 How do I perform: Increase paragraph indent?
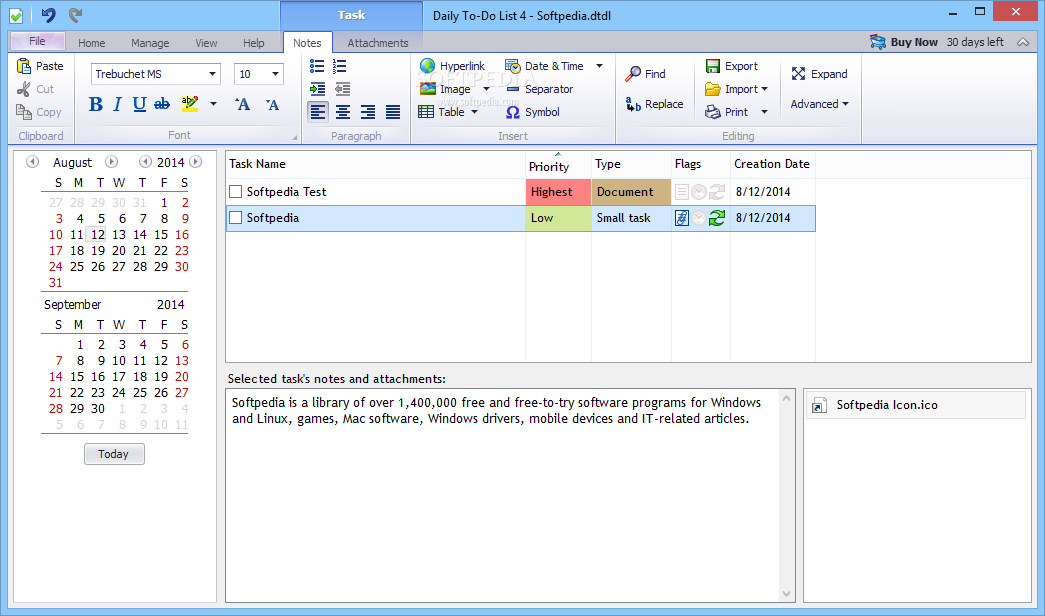[x=318, y=89]
